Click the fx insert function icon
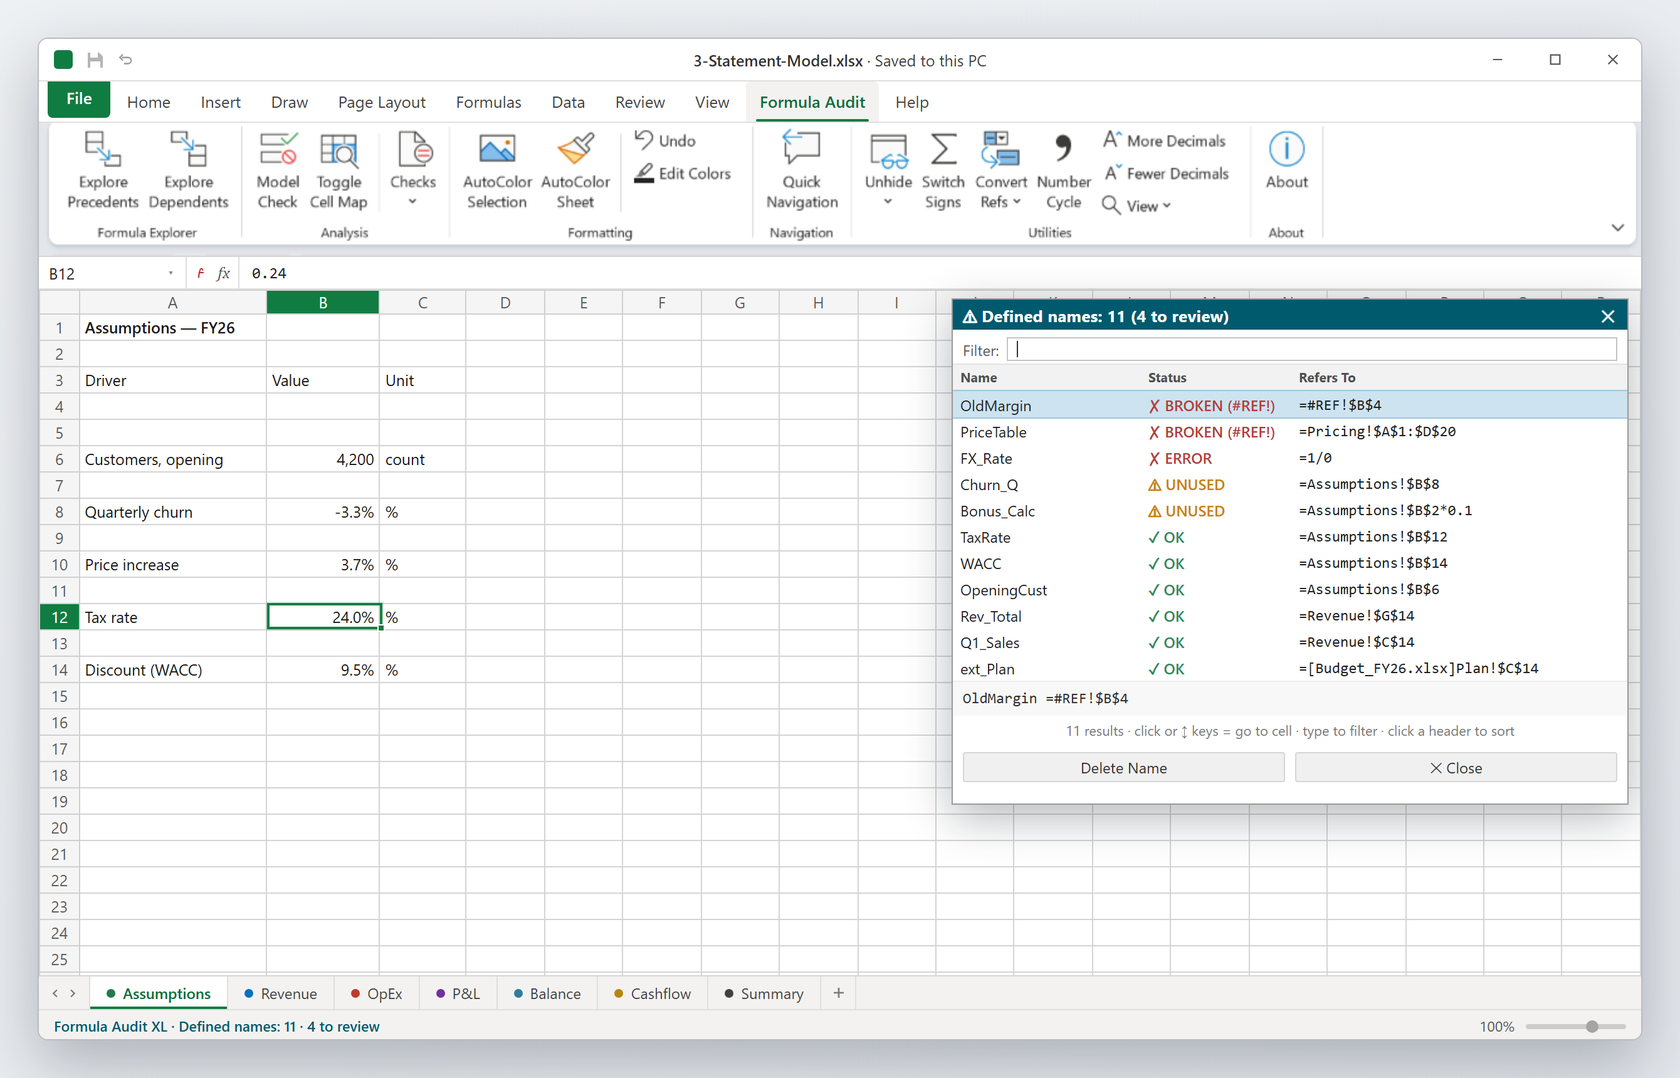Viewport: 1680px width, 1078px height. (x=223, y=273)
